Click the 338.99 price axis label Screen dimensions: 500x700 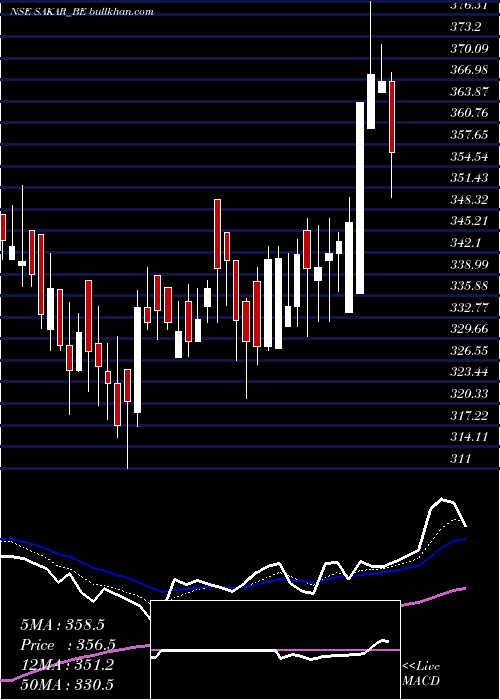click(469, 264)
